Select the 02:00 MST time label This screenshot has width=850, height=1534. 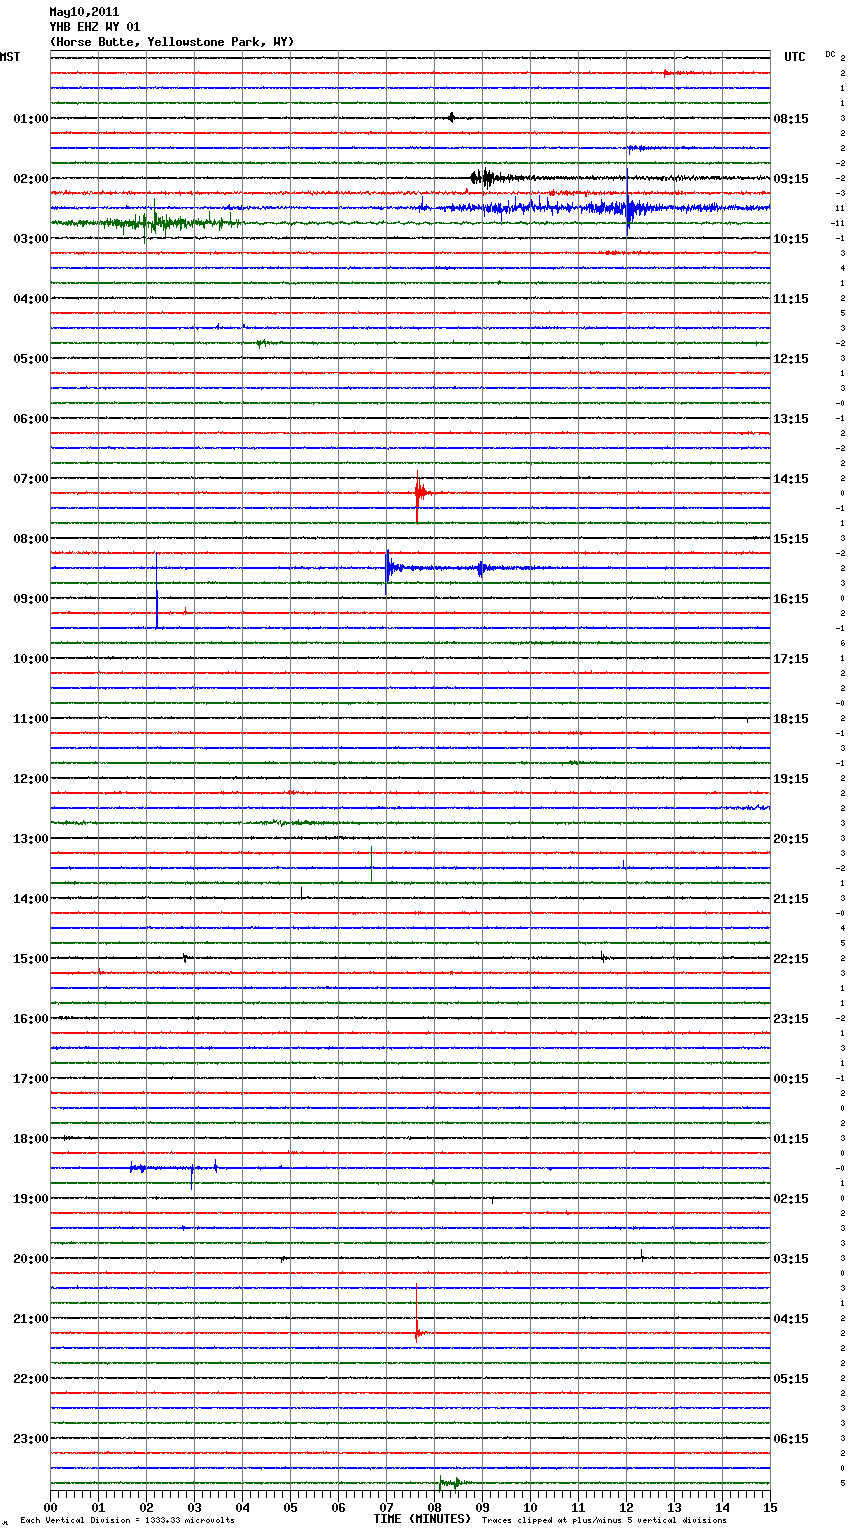pyautogui.click(x=30, y=179)
